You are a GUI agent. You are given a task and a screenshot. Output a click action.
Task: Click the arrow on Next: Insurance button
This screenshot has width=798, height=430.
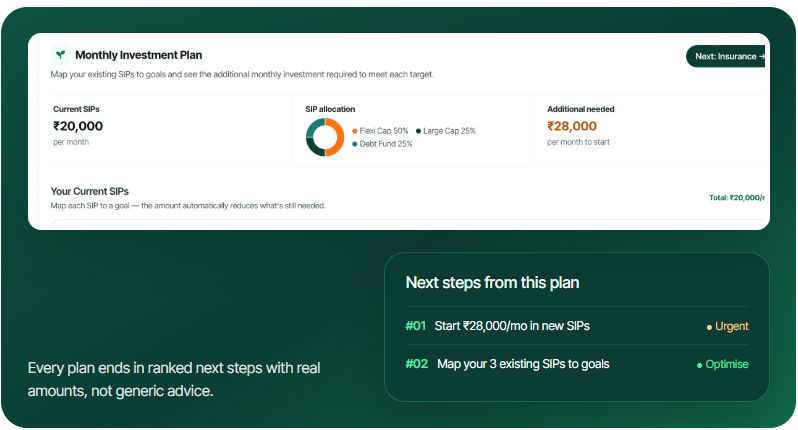tap(761, 56)
